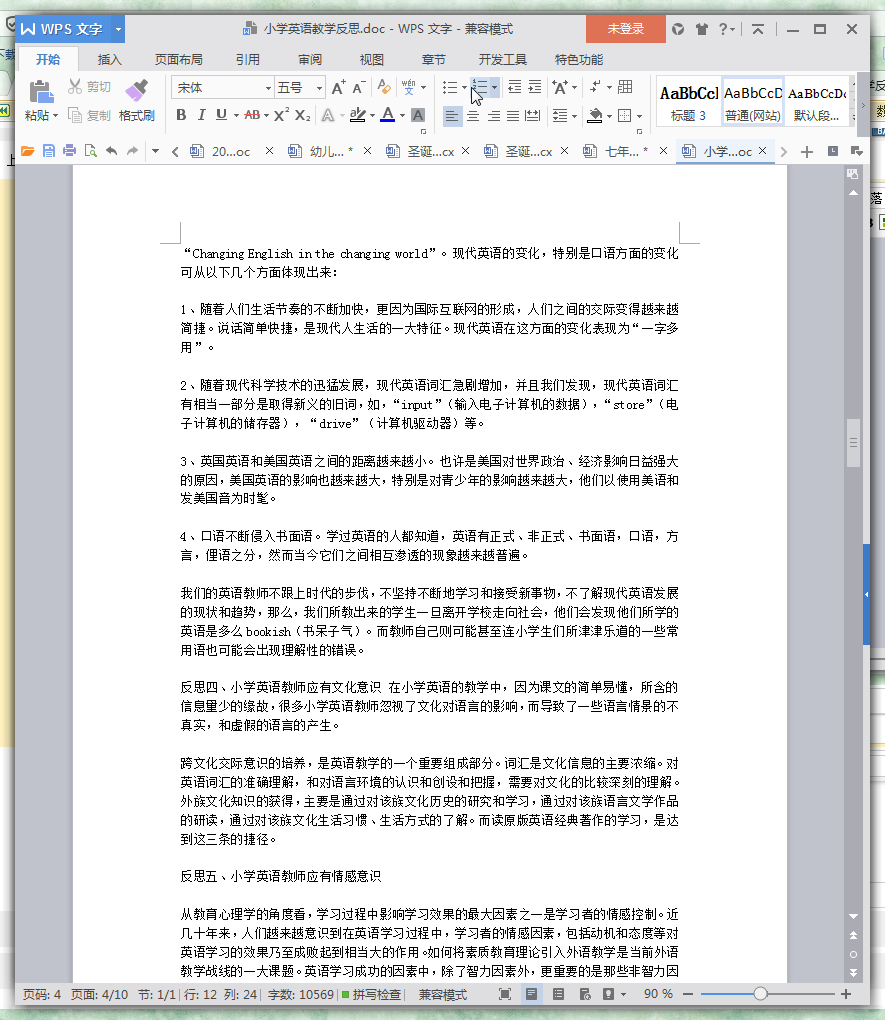The height and width of the screenshot is (1020, 885).
Task: Open the 审阅 ribbon tab
Action: pos(310,59)
